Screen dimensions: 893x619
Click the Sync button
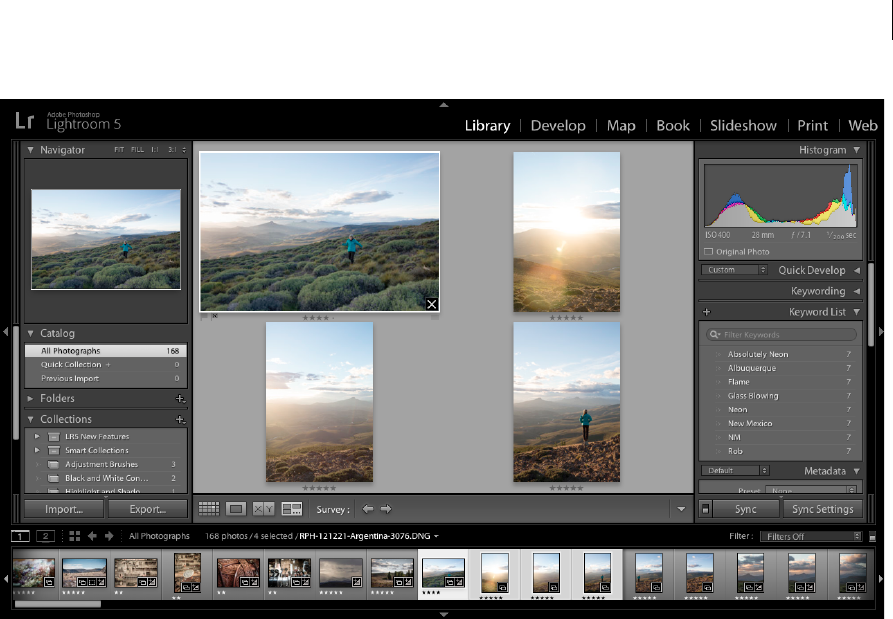745,509
